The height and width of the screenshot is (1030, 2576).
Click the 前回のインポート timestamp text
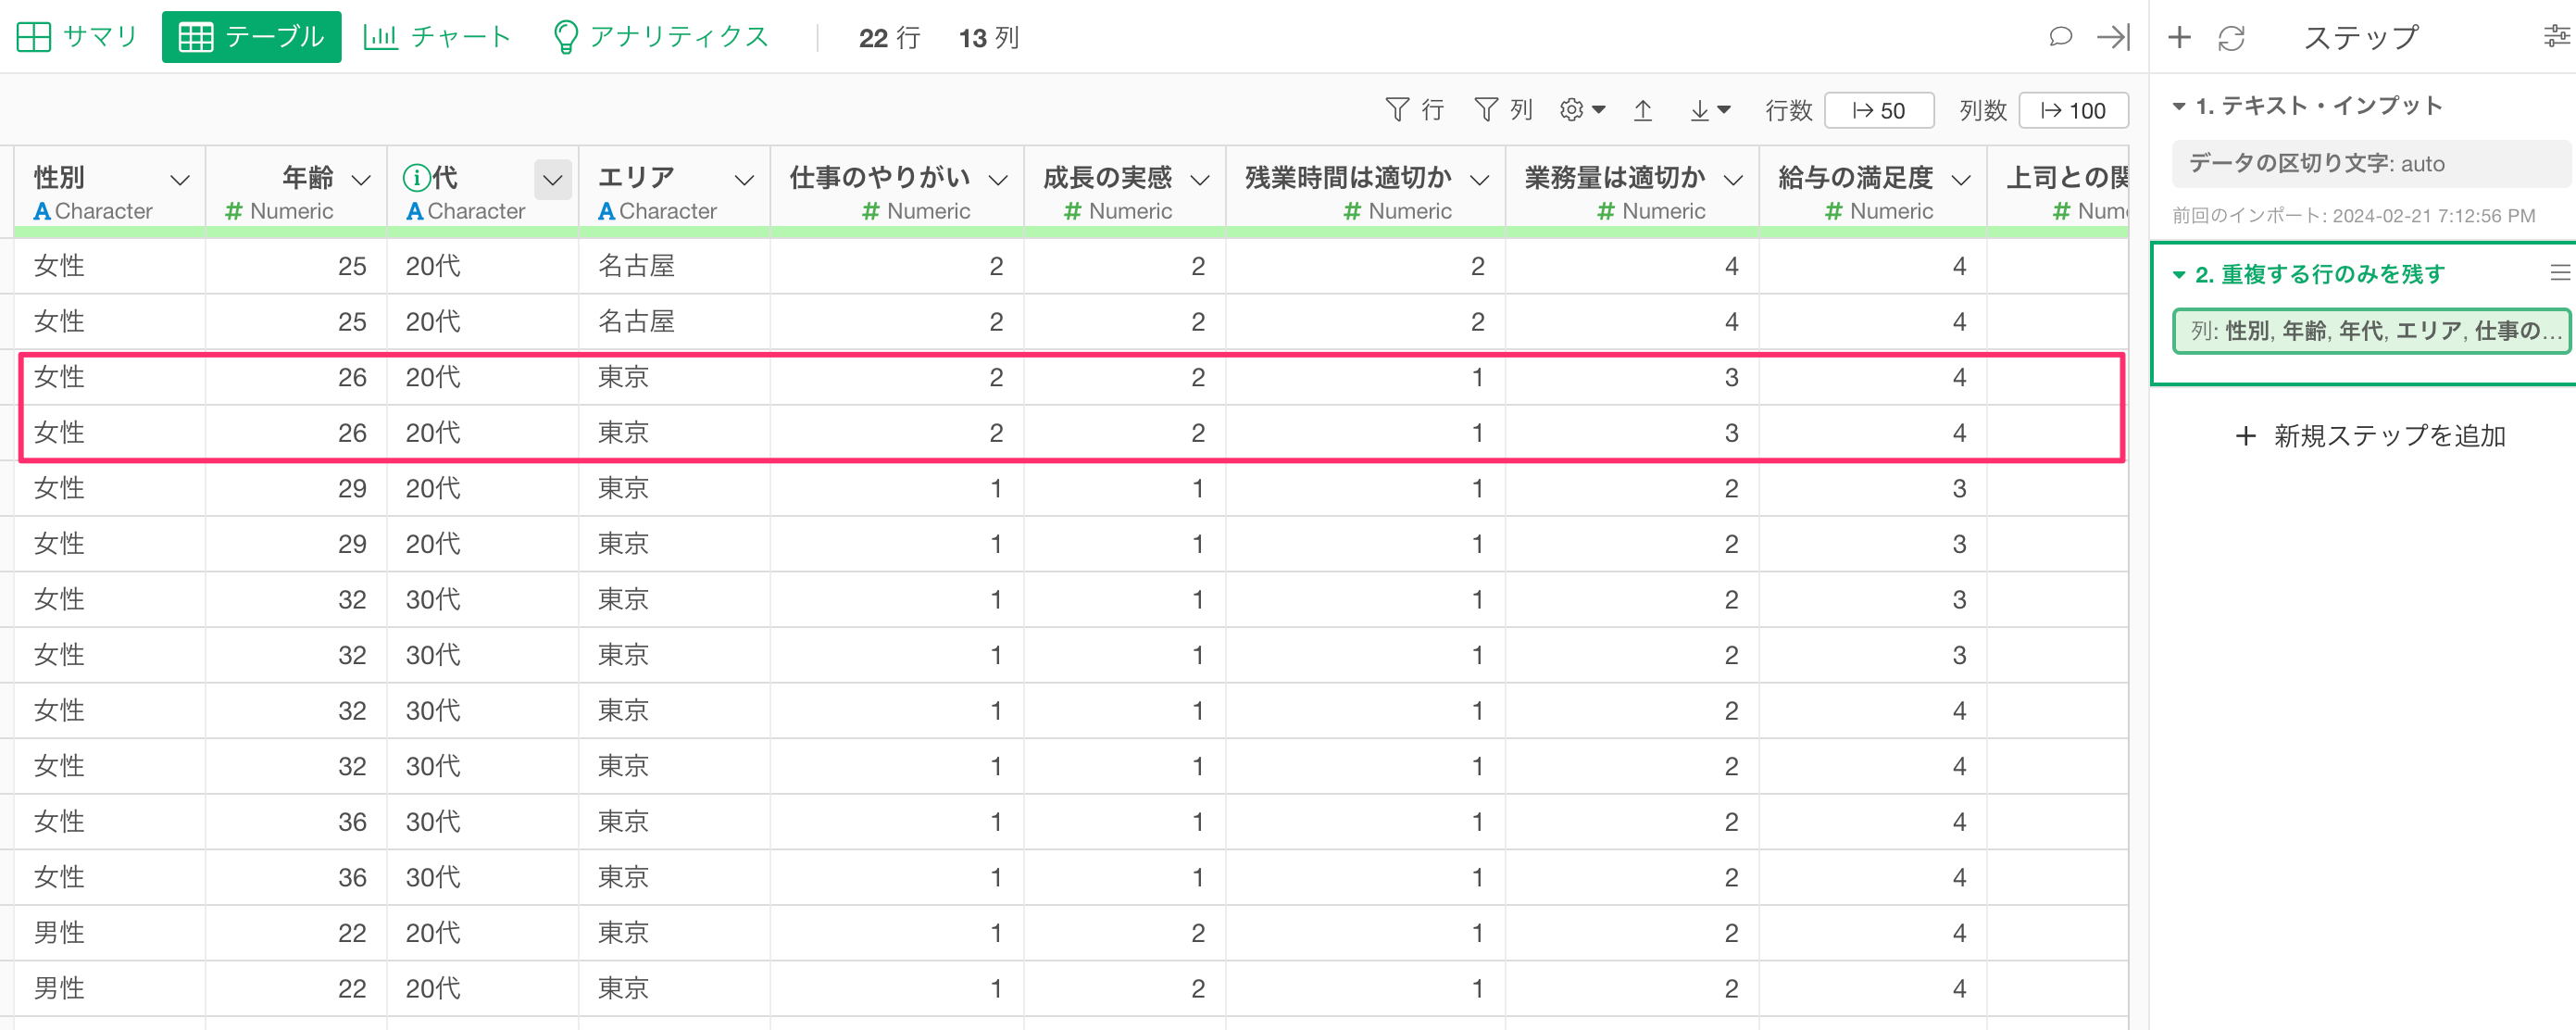coord(2353,216)
